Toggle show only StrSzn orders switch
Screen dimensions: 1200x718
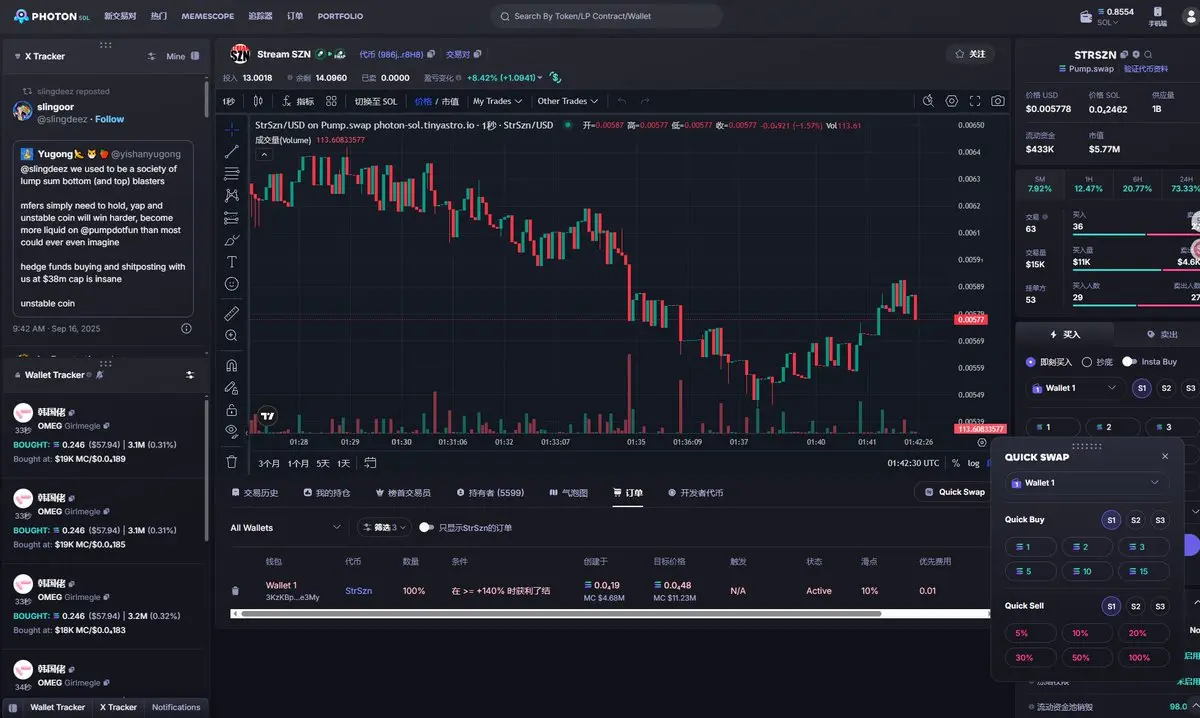tap(427, 527)
